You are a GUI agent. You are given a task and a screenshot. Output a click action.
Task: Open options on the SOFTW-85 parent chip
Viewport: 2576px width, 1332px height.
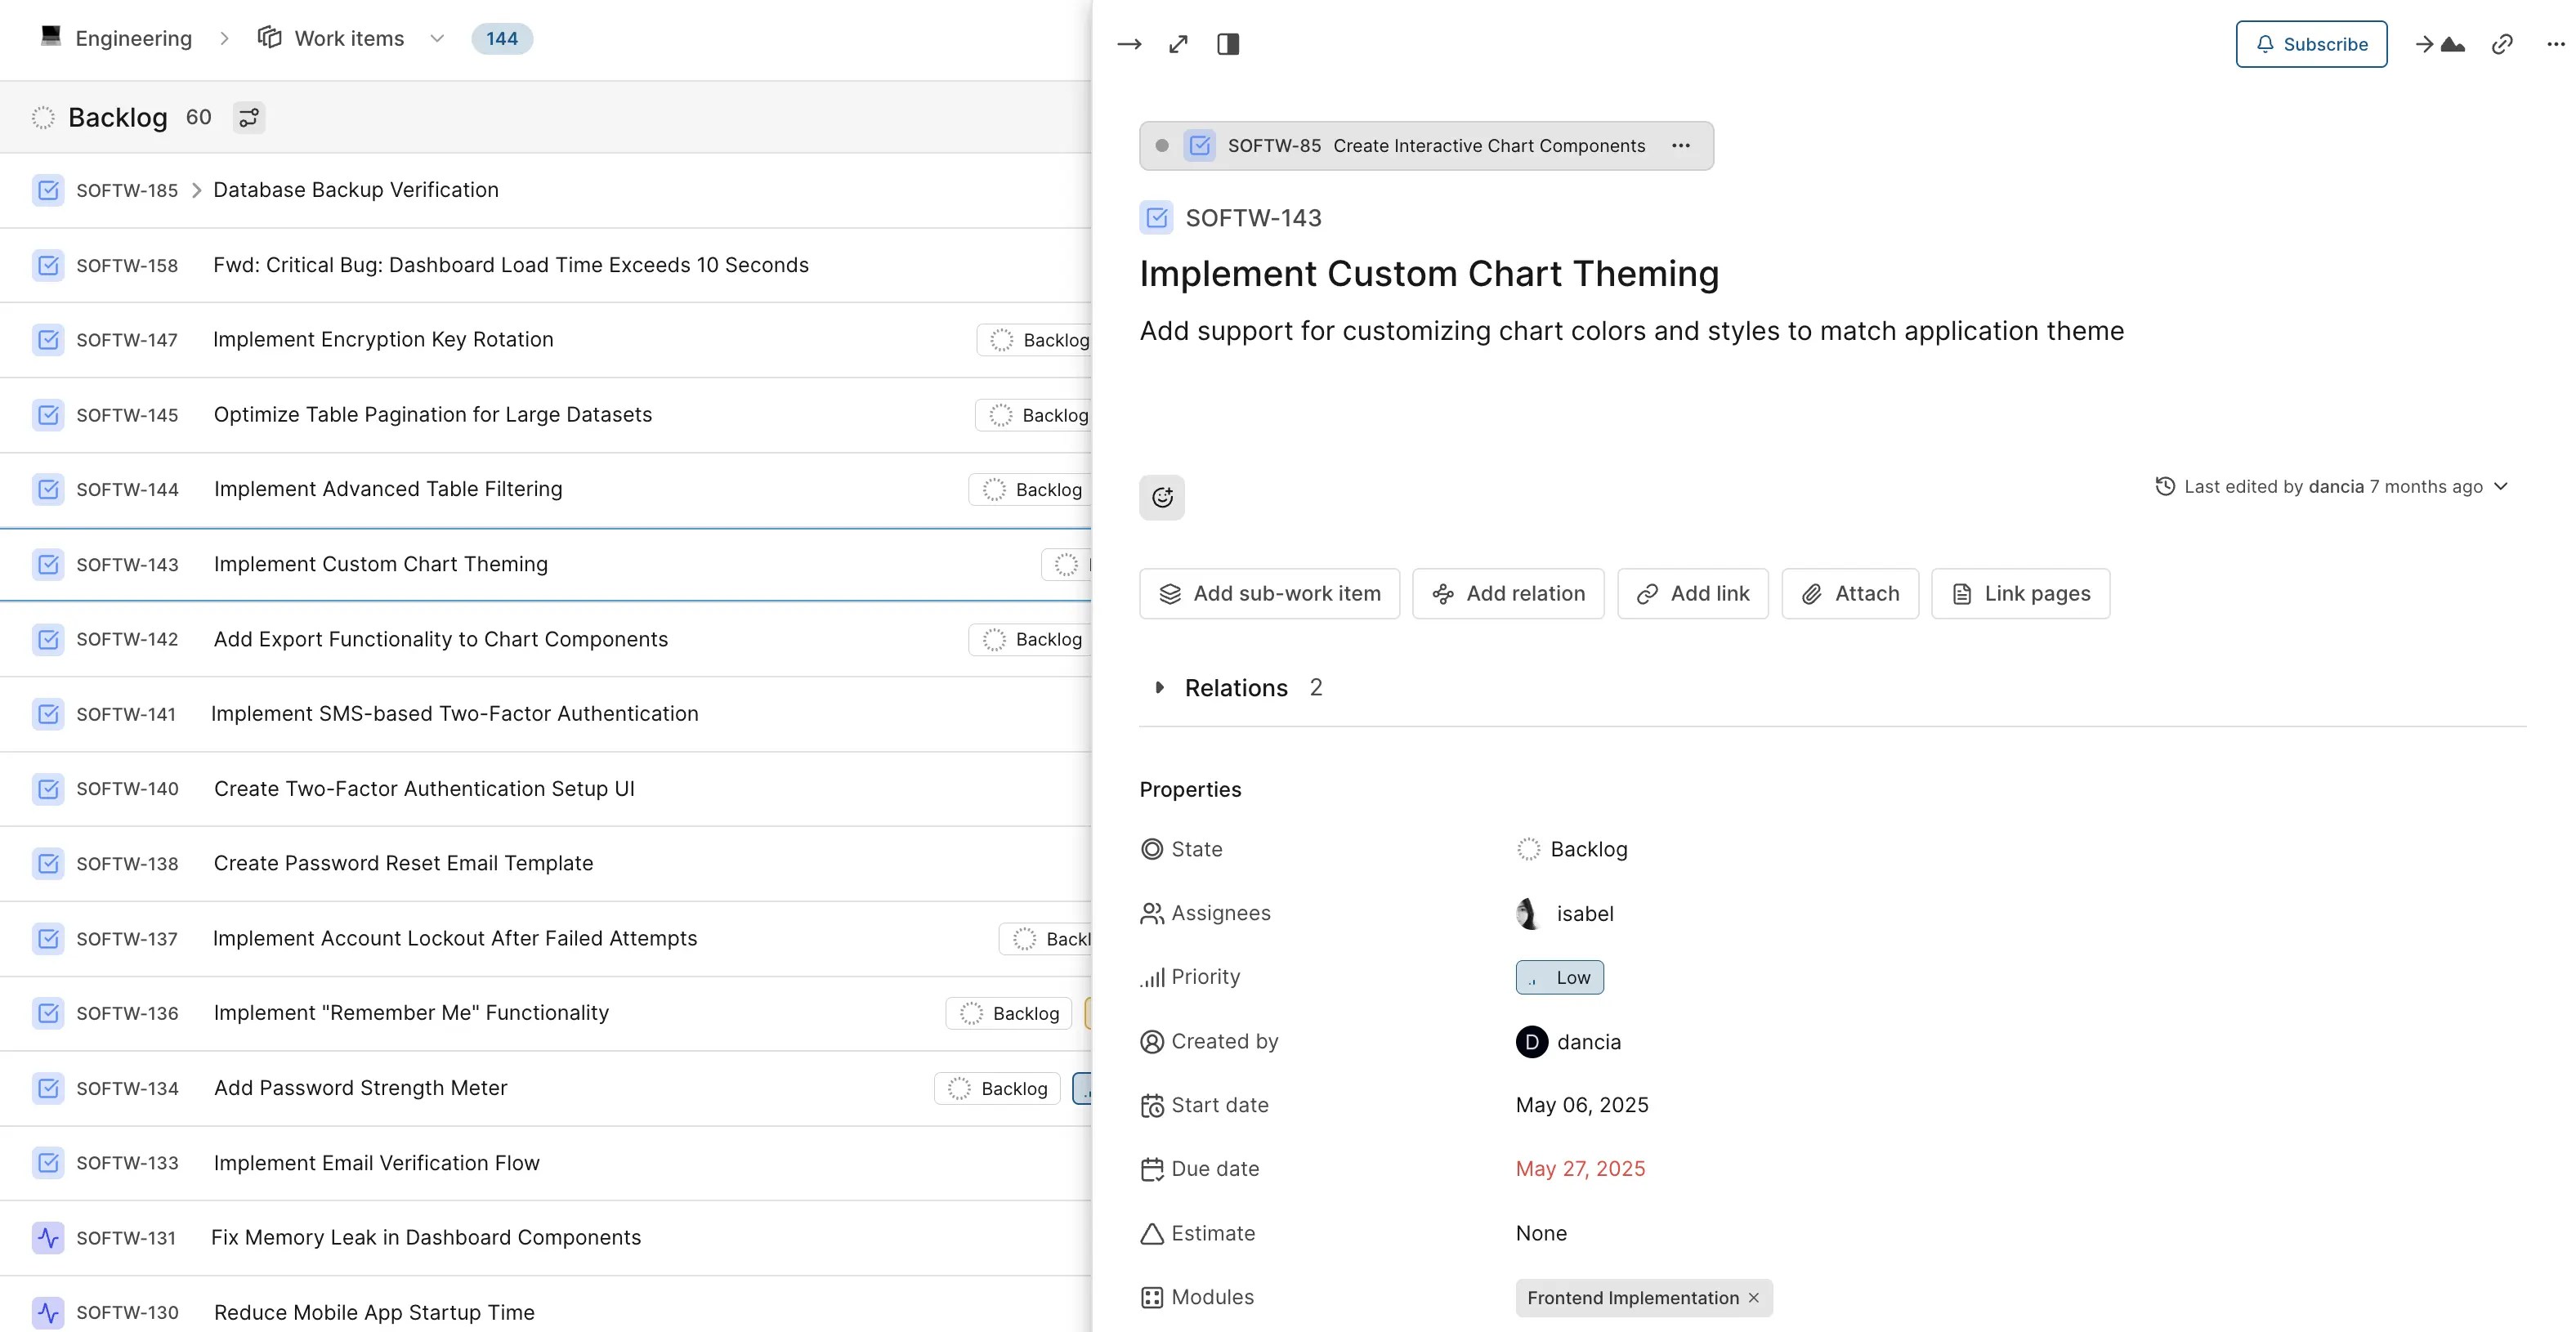tap(1681, 145)
